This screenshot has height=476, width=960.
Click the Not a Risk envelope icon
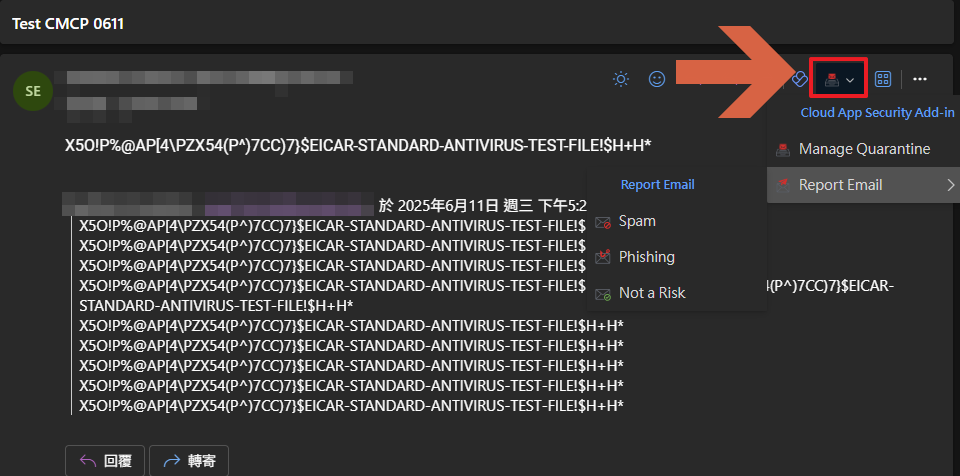(602, 293)
